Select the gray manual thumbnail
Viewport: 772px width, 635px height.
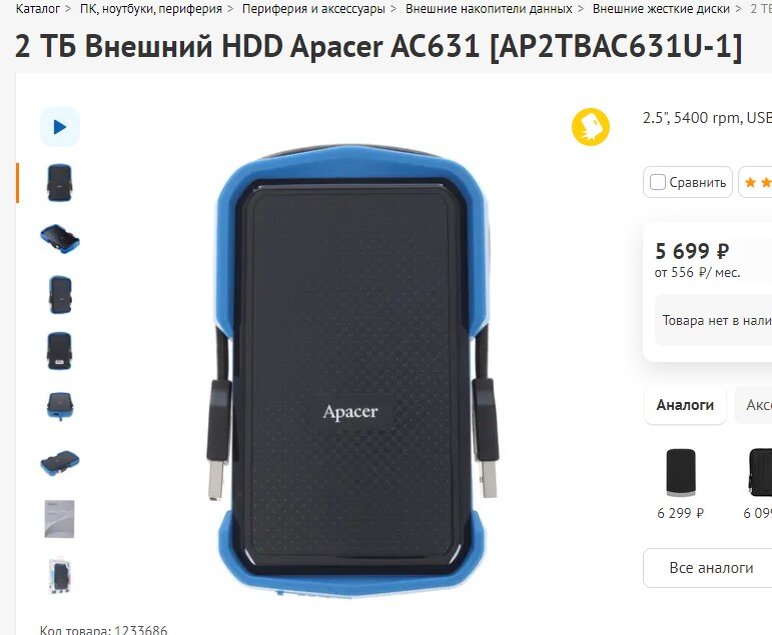60,519
